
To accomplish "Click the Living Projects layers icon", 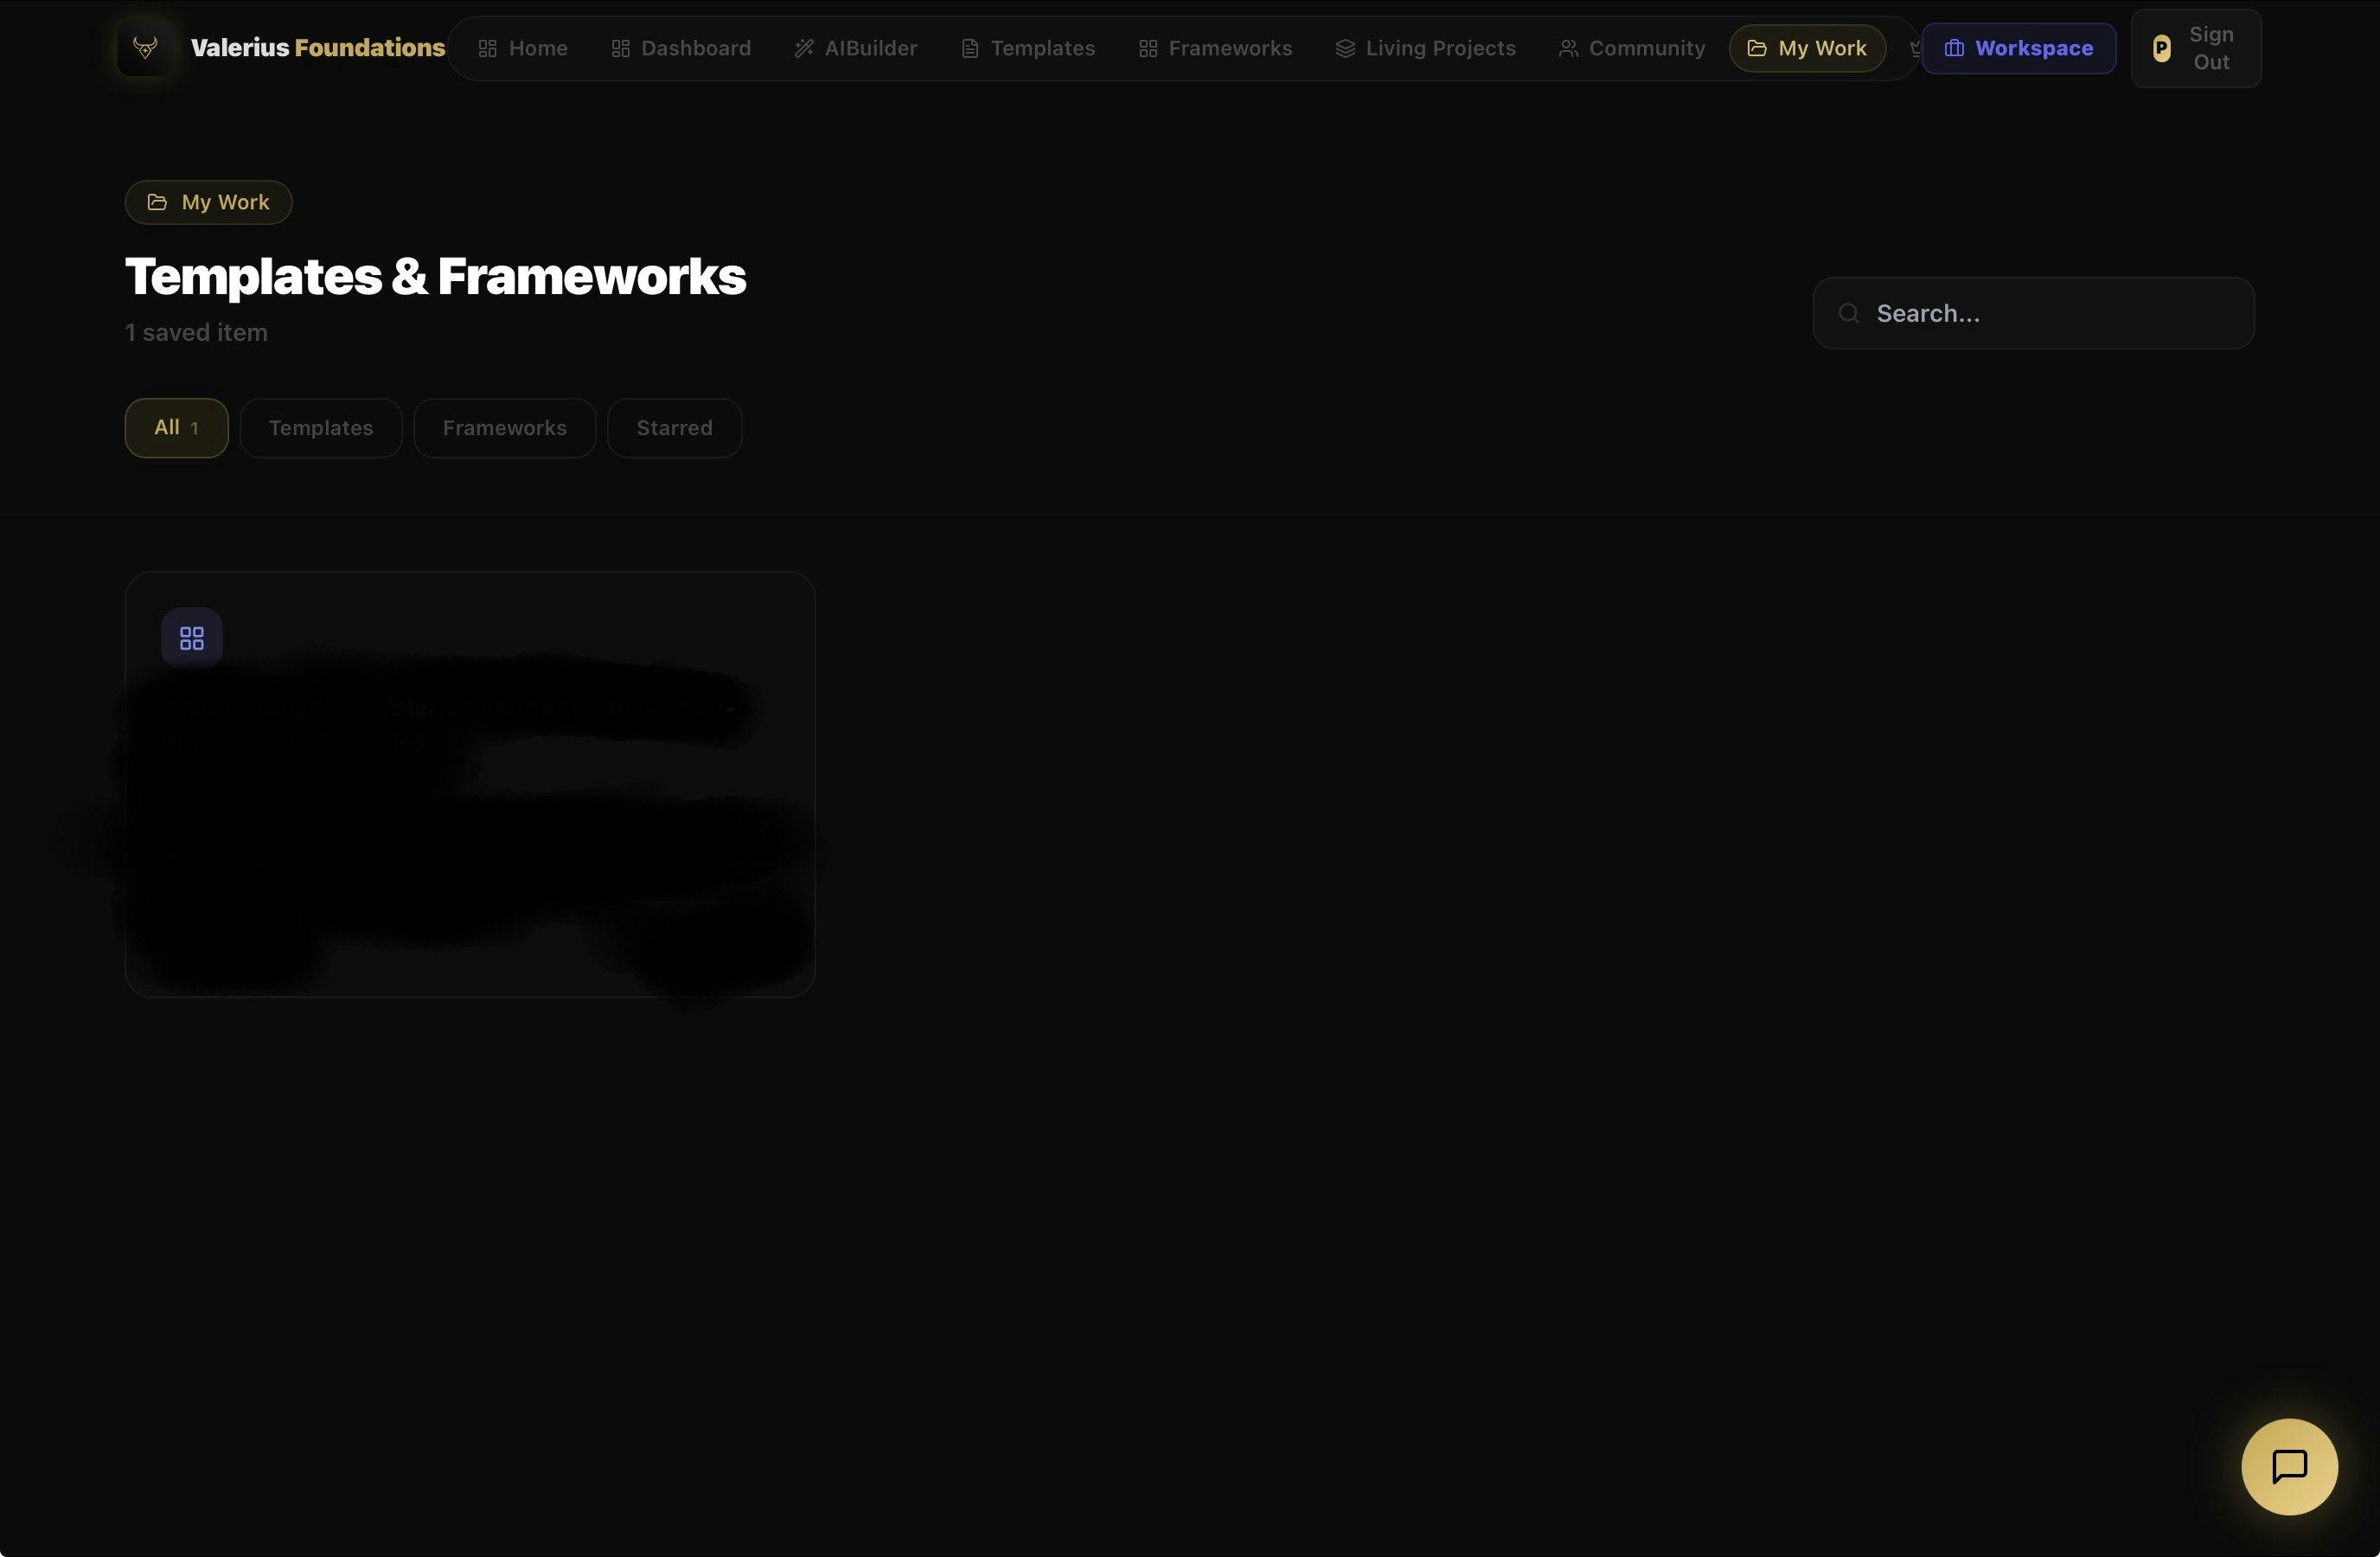I will coord(1345,48).
